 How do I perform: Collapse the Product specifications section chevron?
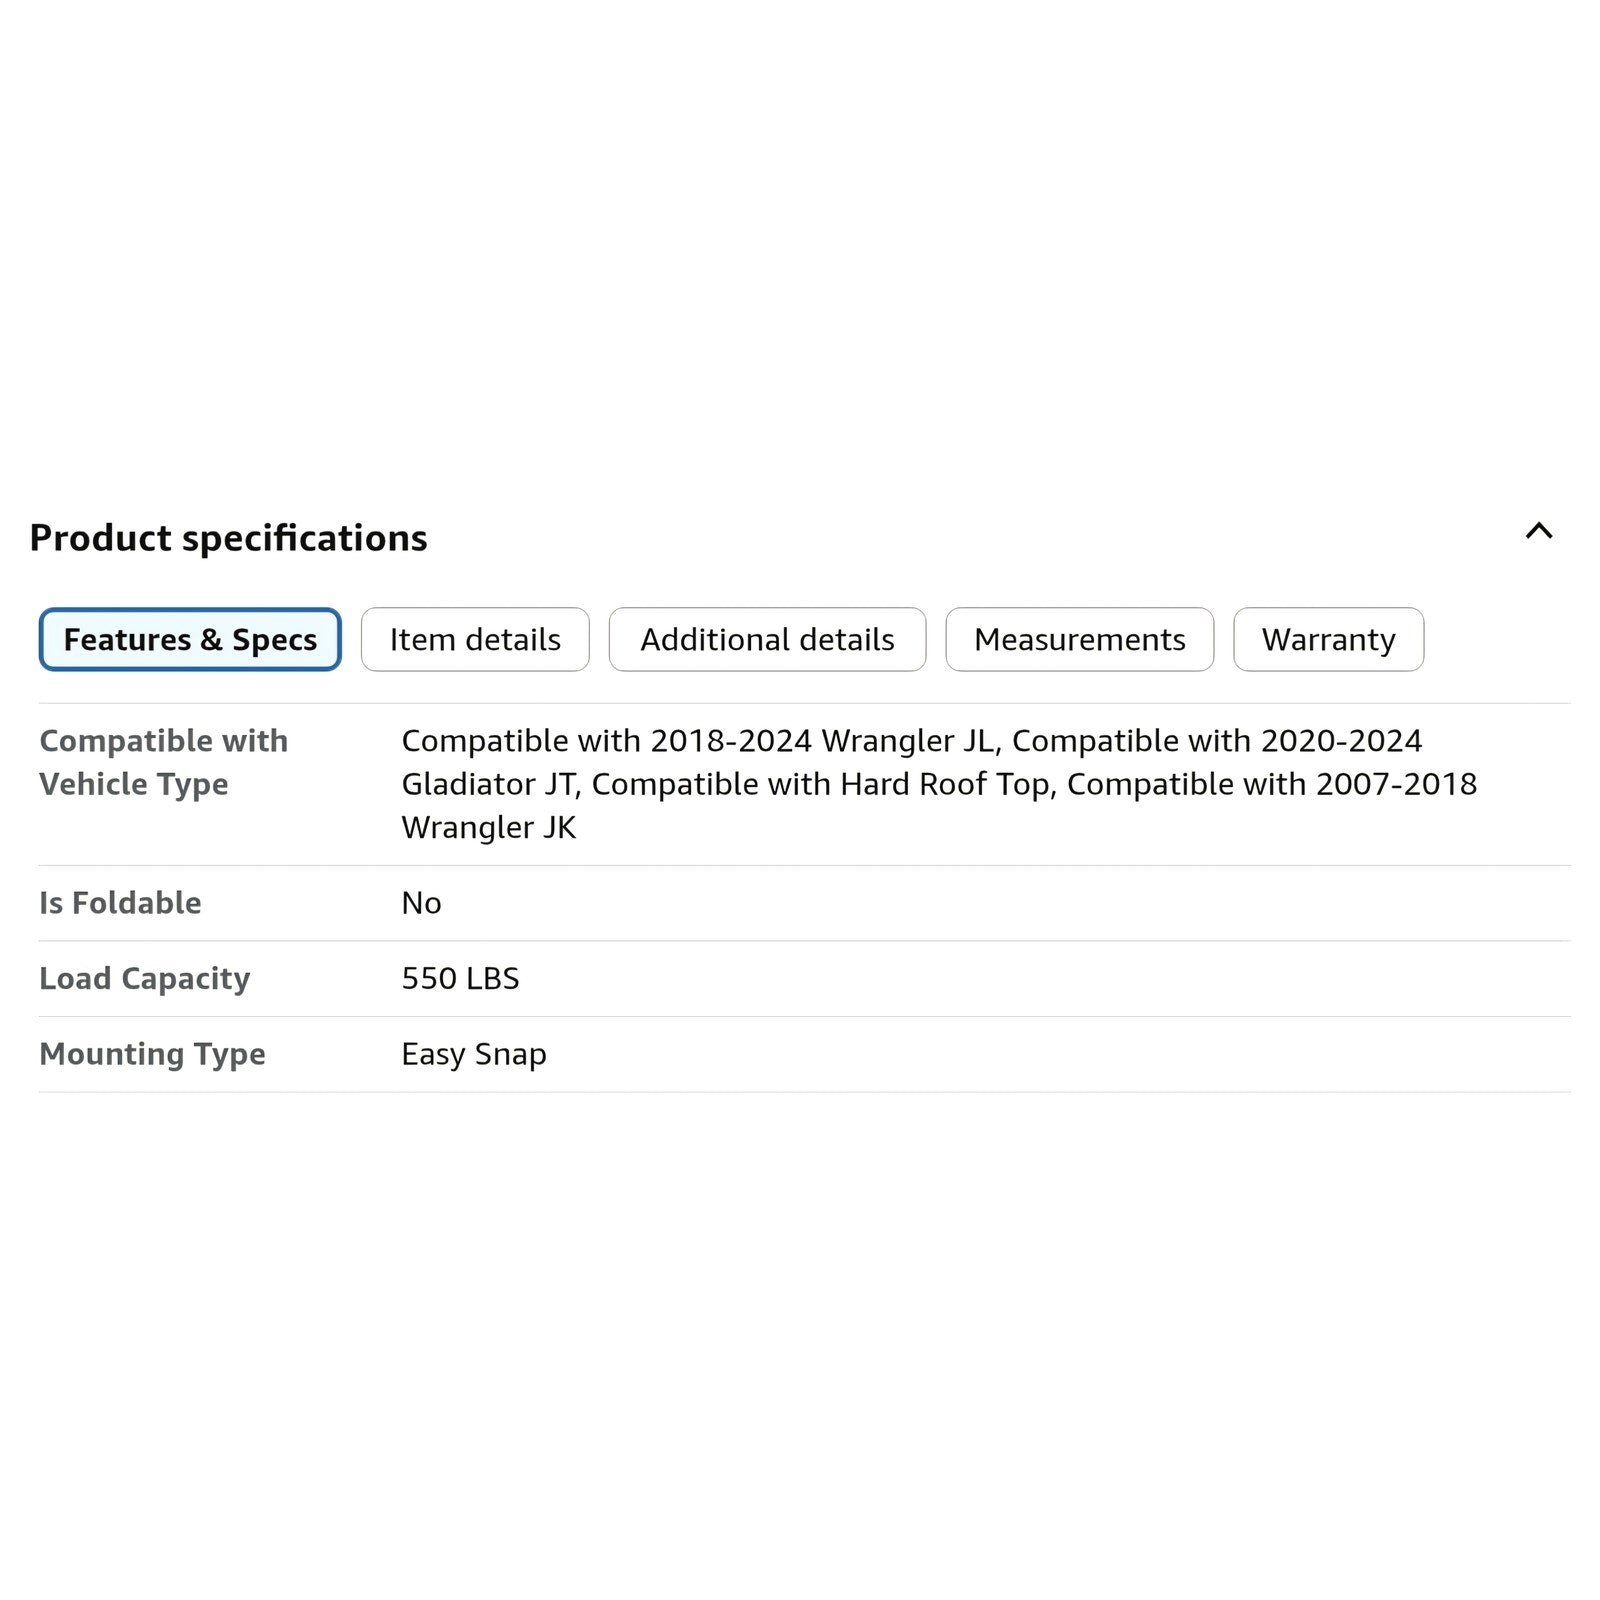coord(1538,531)
